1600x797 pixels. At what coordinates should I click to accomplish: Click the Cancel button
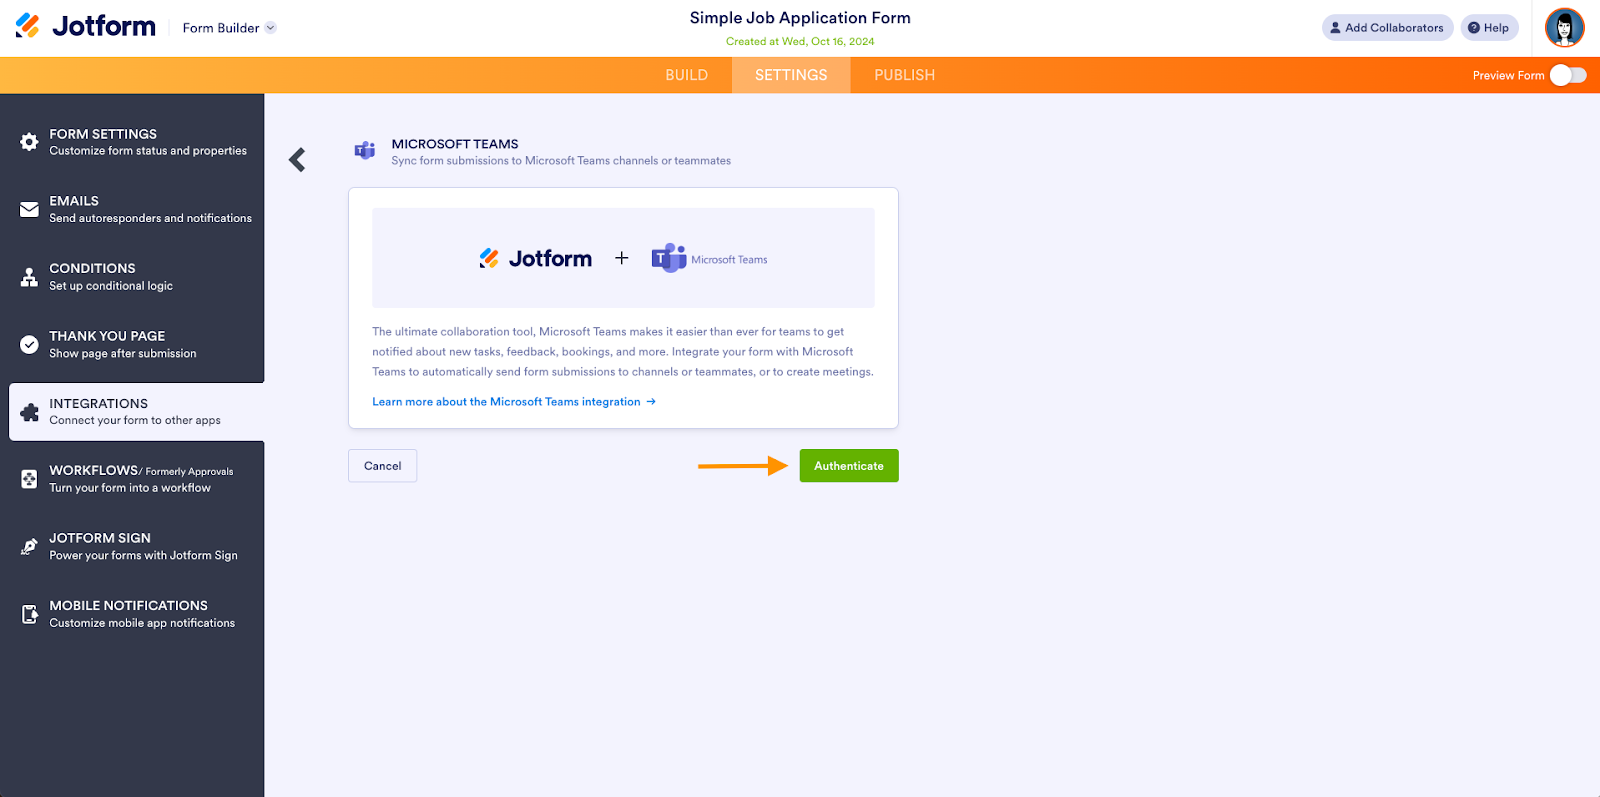[383, 466]
